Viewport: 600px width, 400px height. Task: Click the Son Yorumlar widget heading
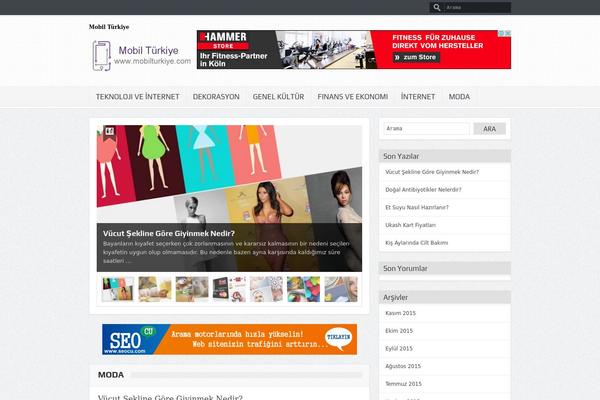pos(405,268)
